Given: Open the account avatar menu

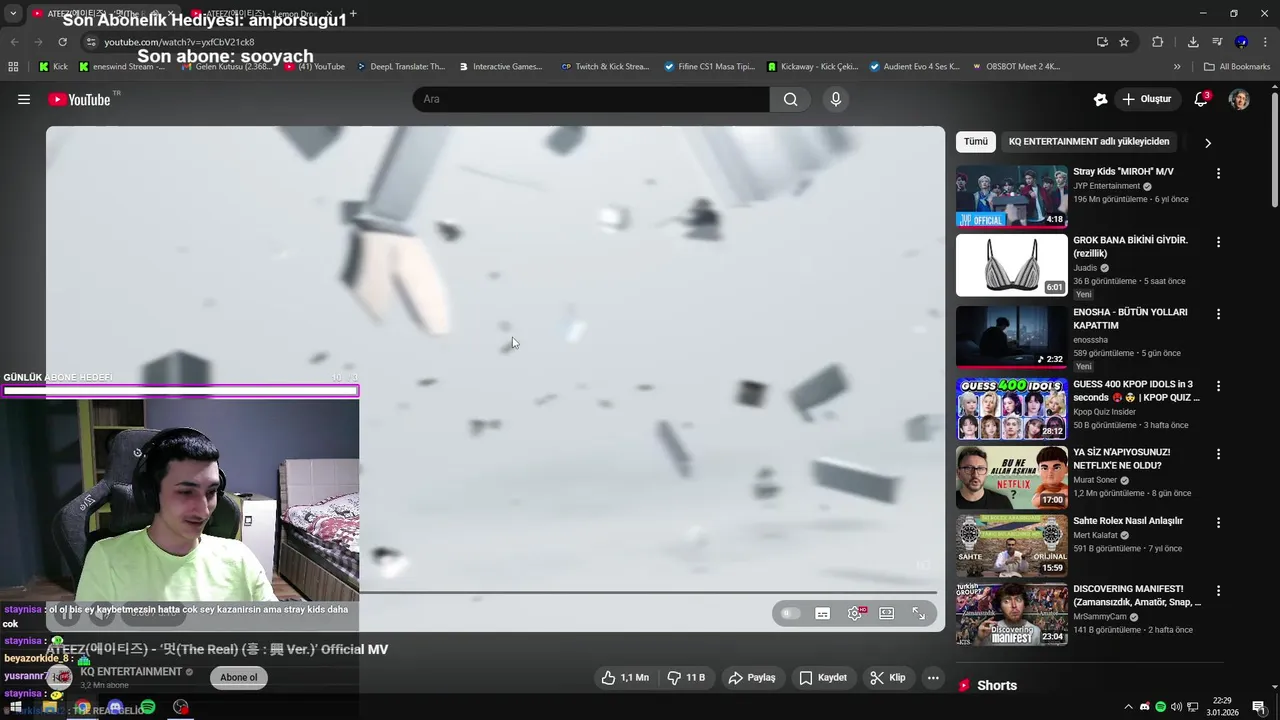Looking at the screenshot, I should tap(1239, 99).
